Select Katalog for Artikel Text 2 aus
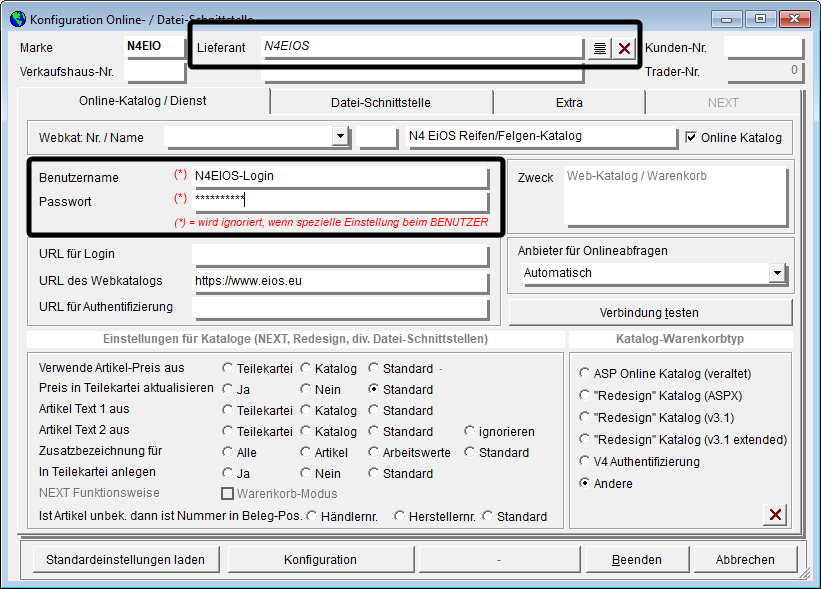 tap(306, 431)
